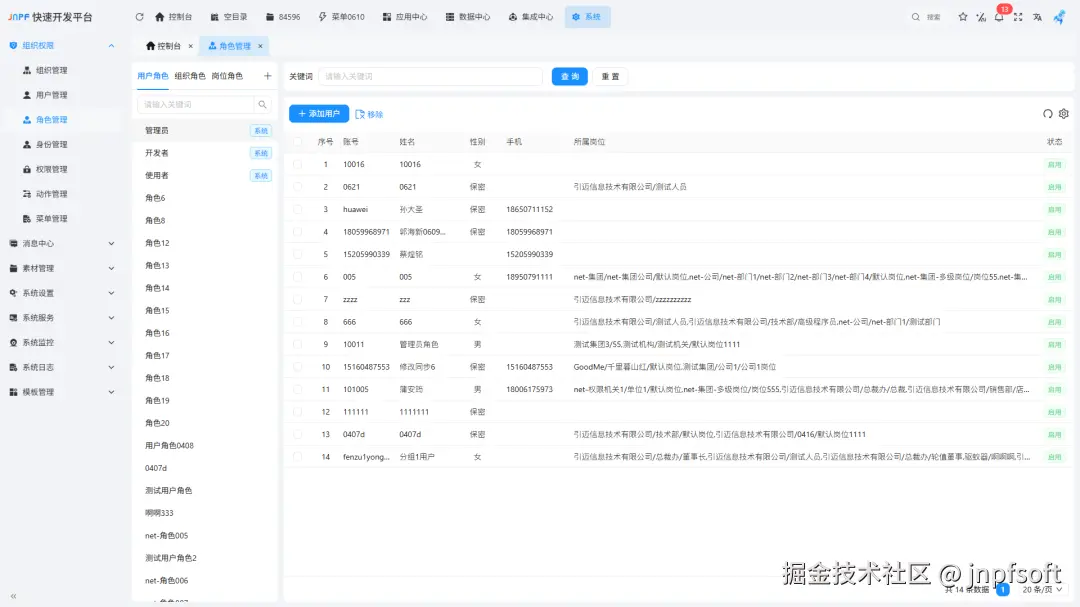Click the favorites star icon in top bar

tap(963, 17)
